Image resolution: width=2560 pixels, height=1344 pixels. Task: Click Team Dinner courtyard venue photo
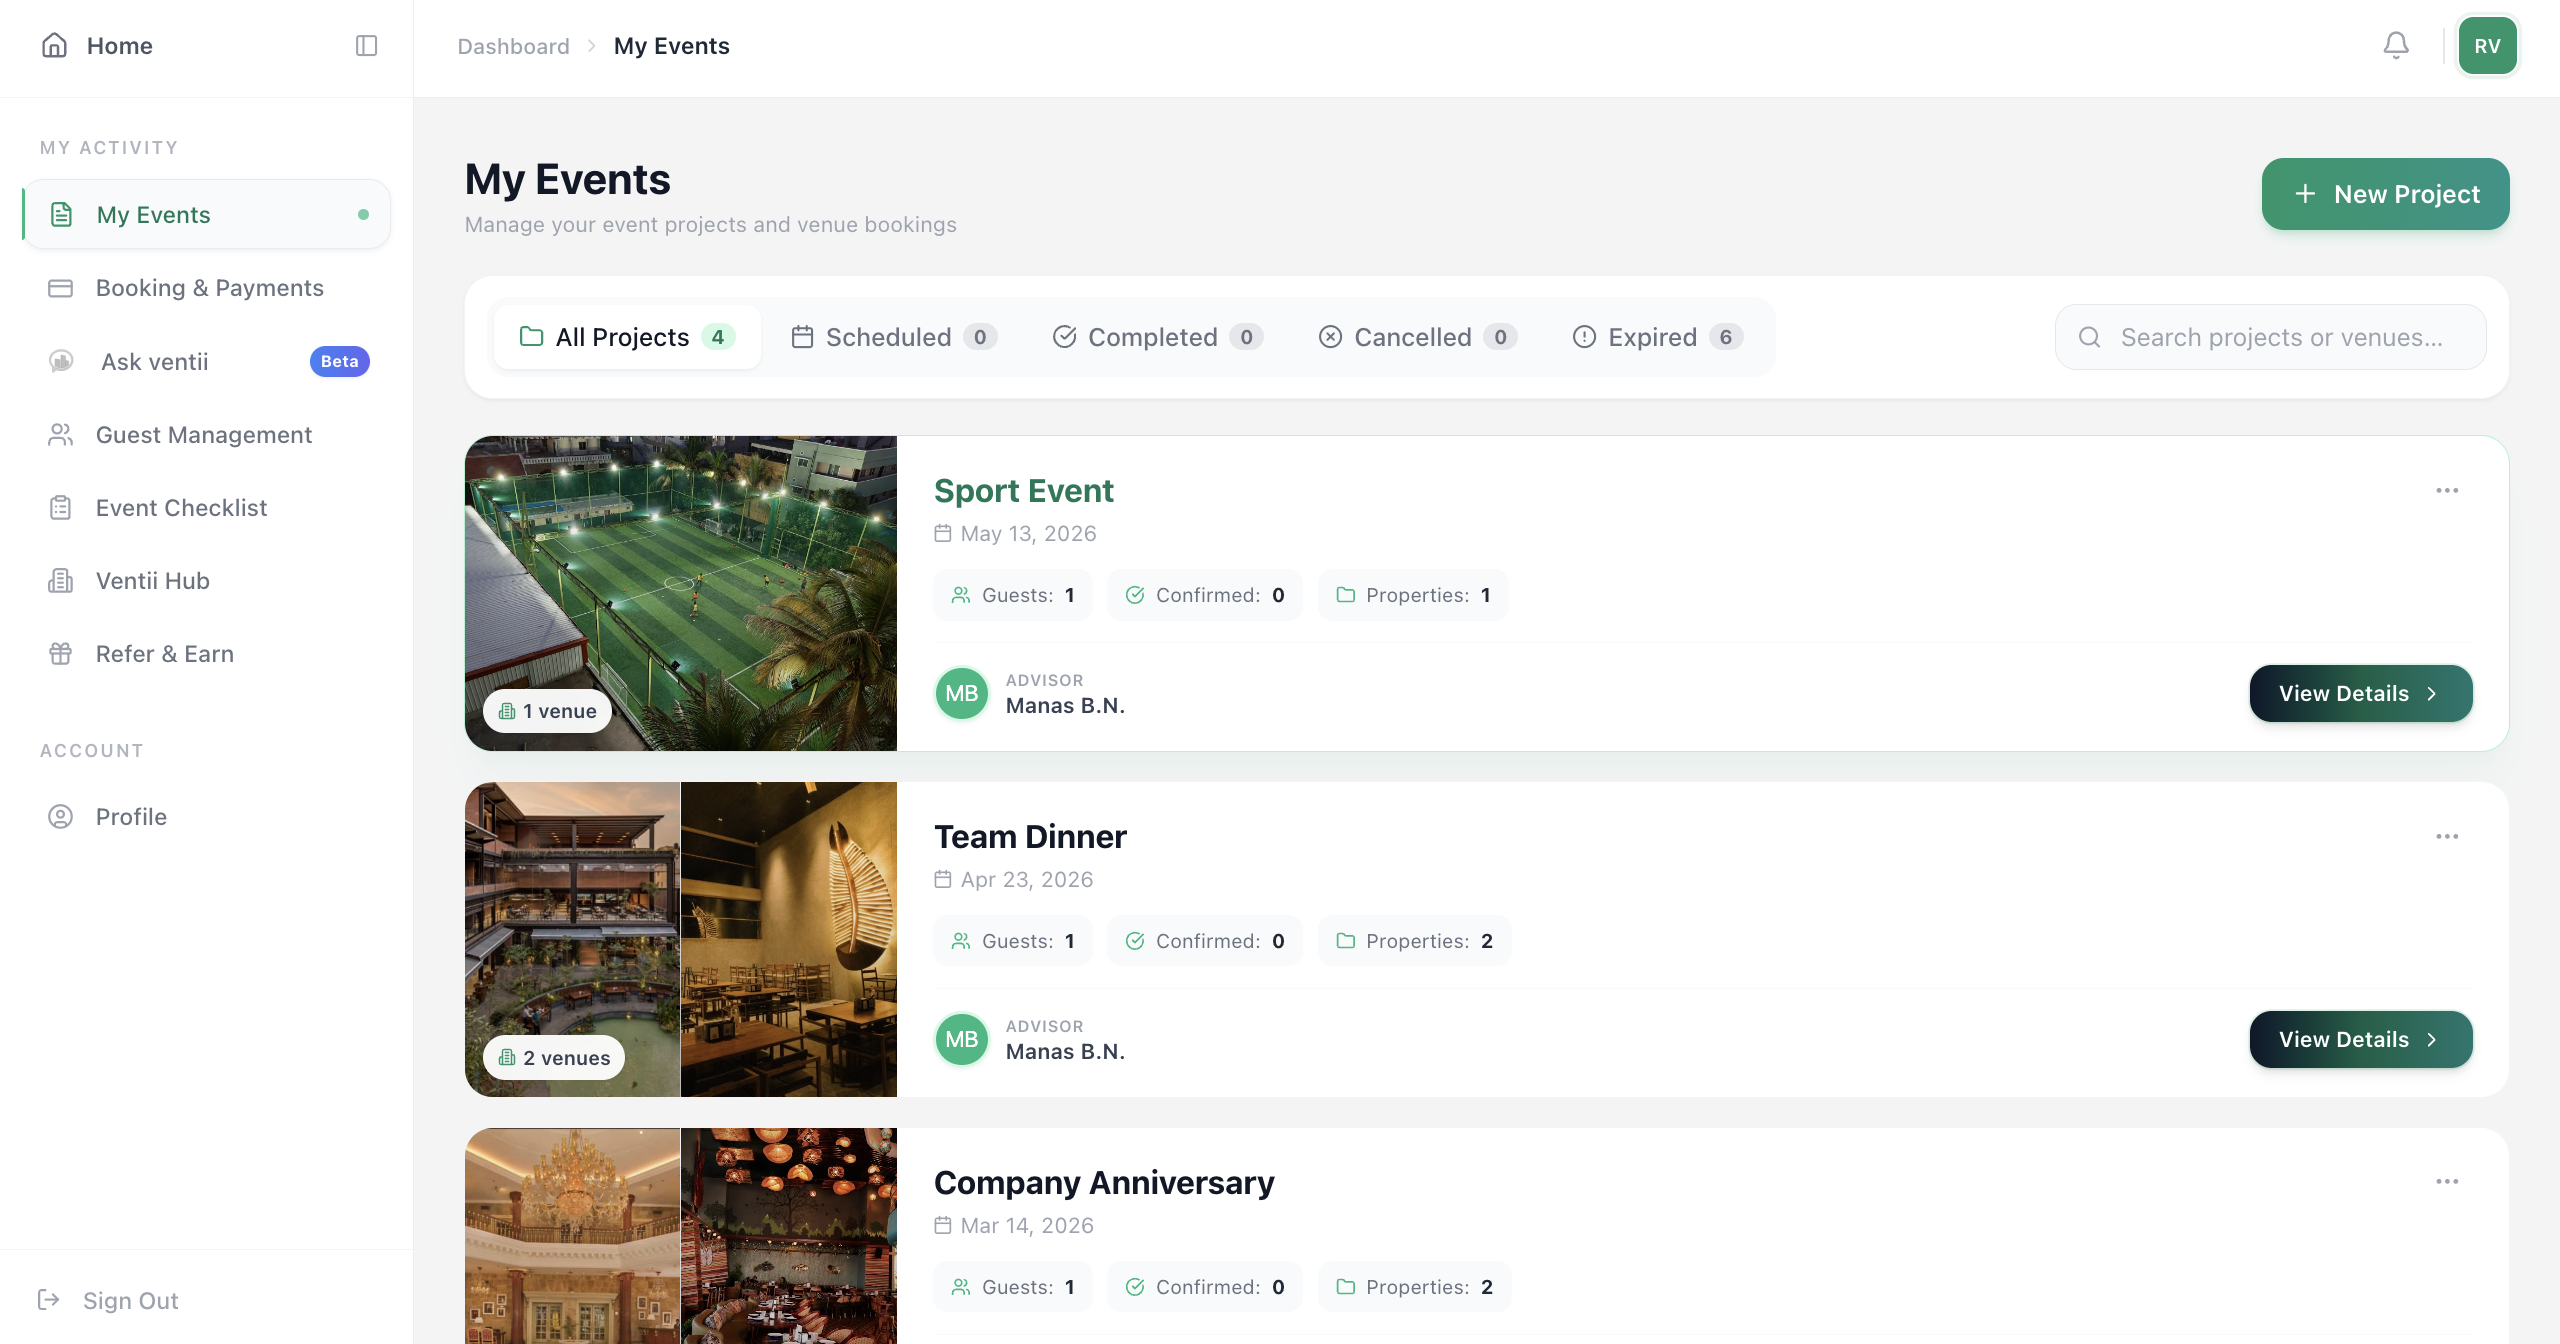point(572,938)
